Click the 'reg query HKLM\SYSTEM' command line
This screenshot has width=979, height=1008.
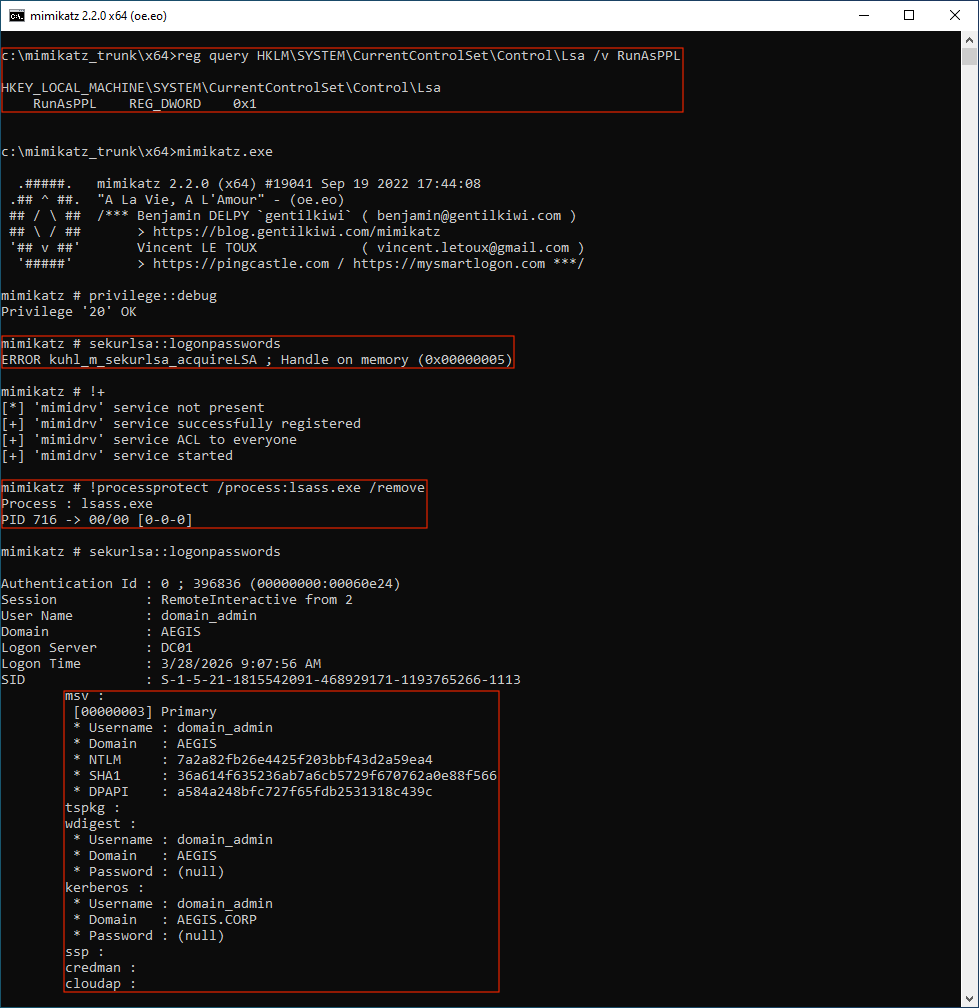(341, 56)
